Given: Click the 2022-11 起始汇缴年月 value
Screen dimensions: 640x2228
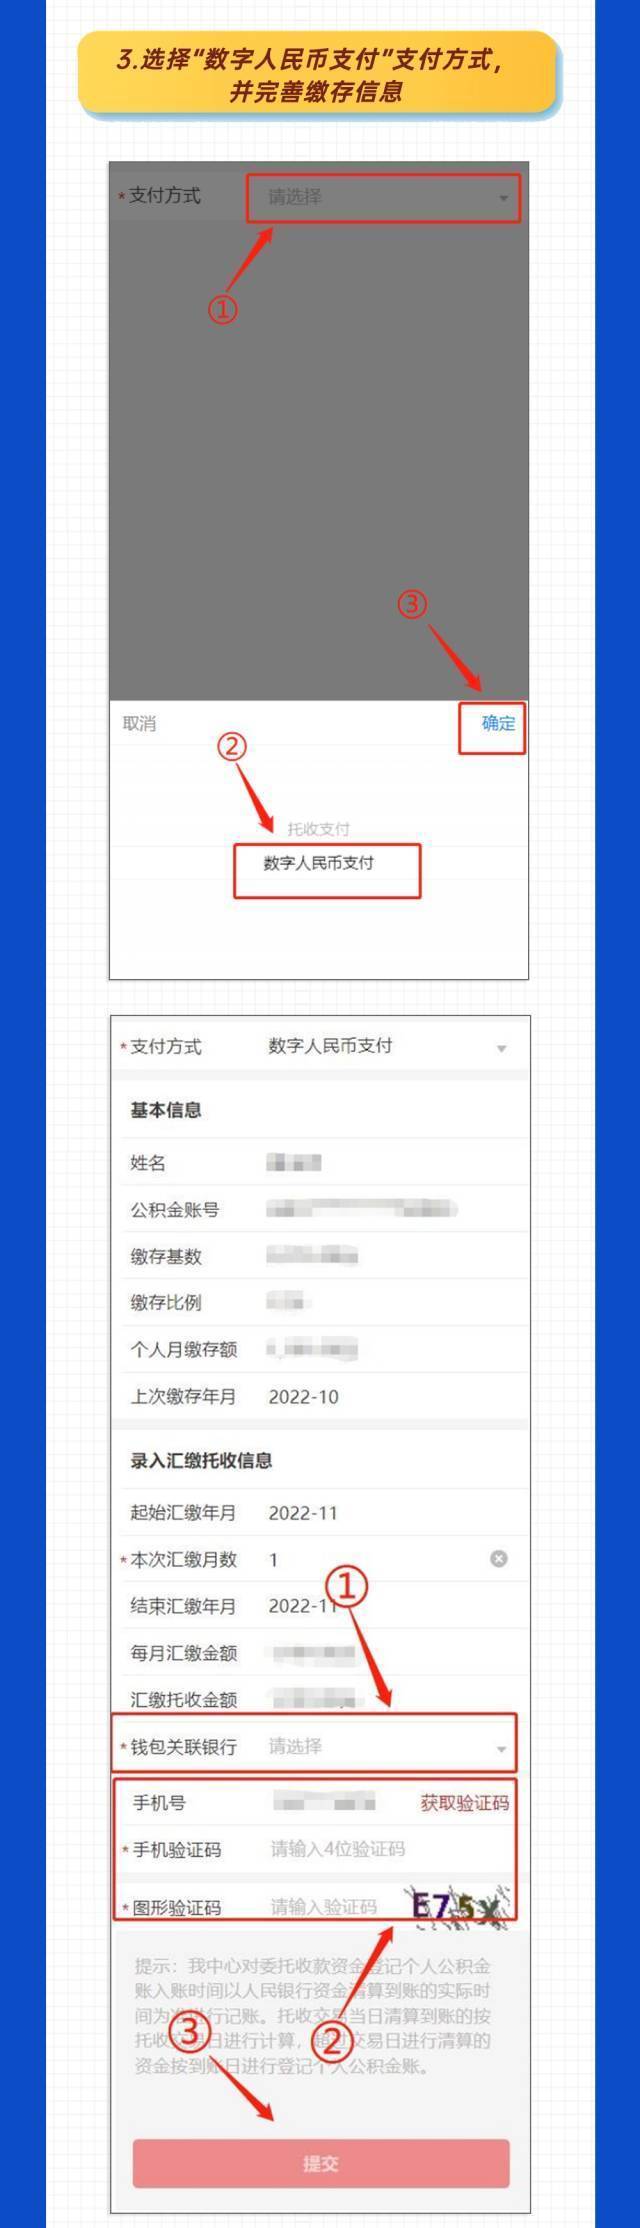Looking at the screenshot, I should pyautogui.click(x=303, y=1513).
